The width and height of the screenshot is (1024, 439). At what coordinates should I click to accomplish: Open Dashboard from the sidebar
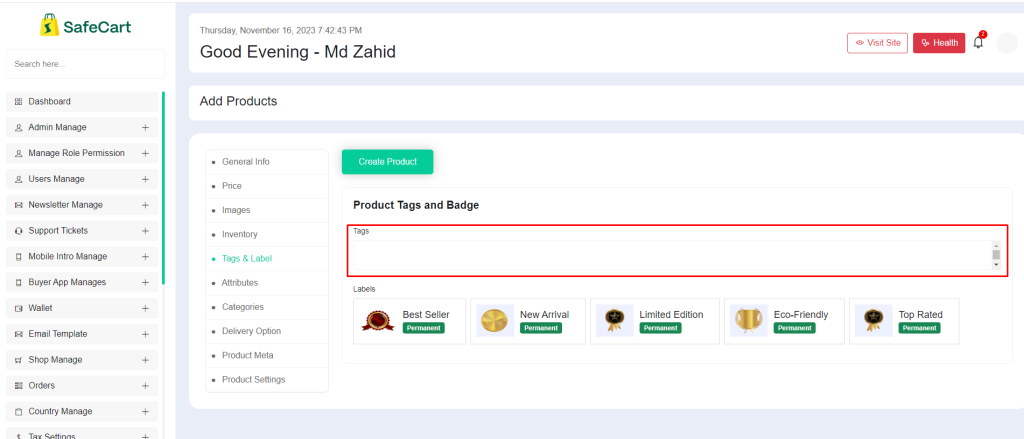pyautogui.click(x=82, y=102)
